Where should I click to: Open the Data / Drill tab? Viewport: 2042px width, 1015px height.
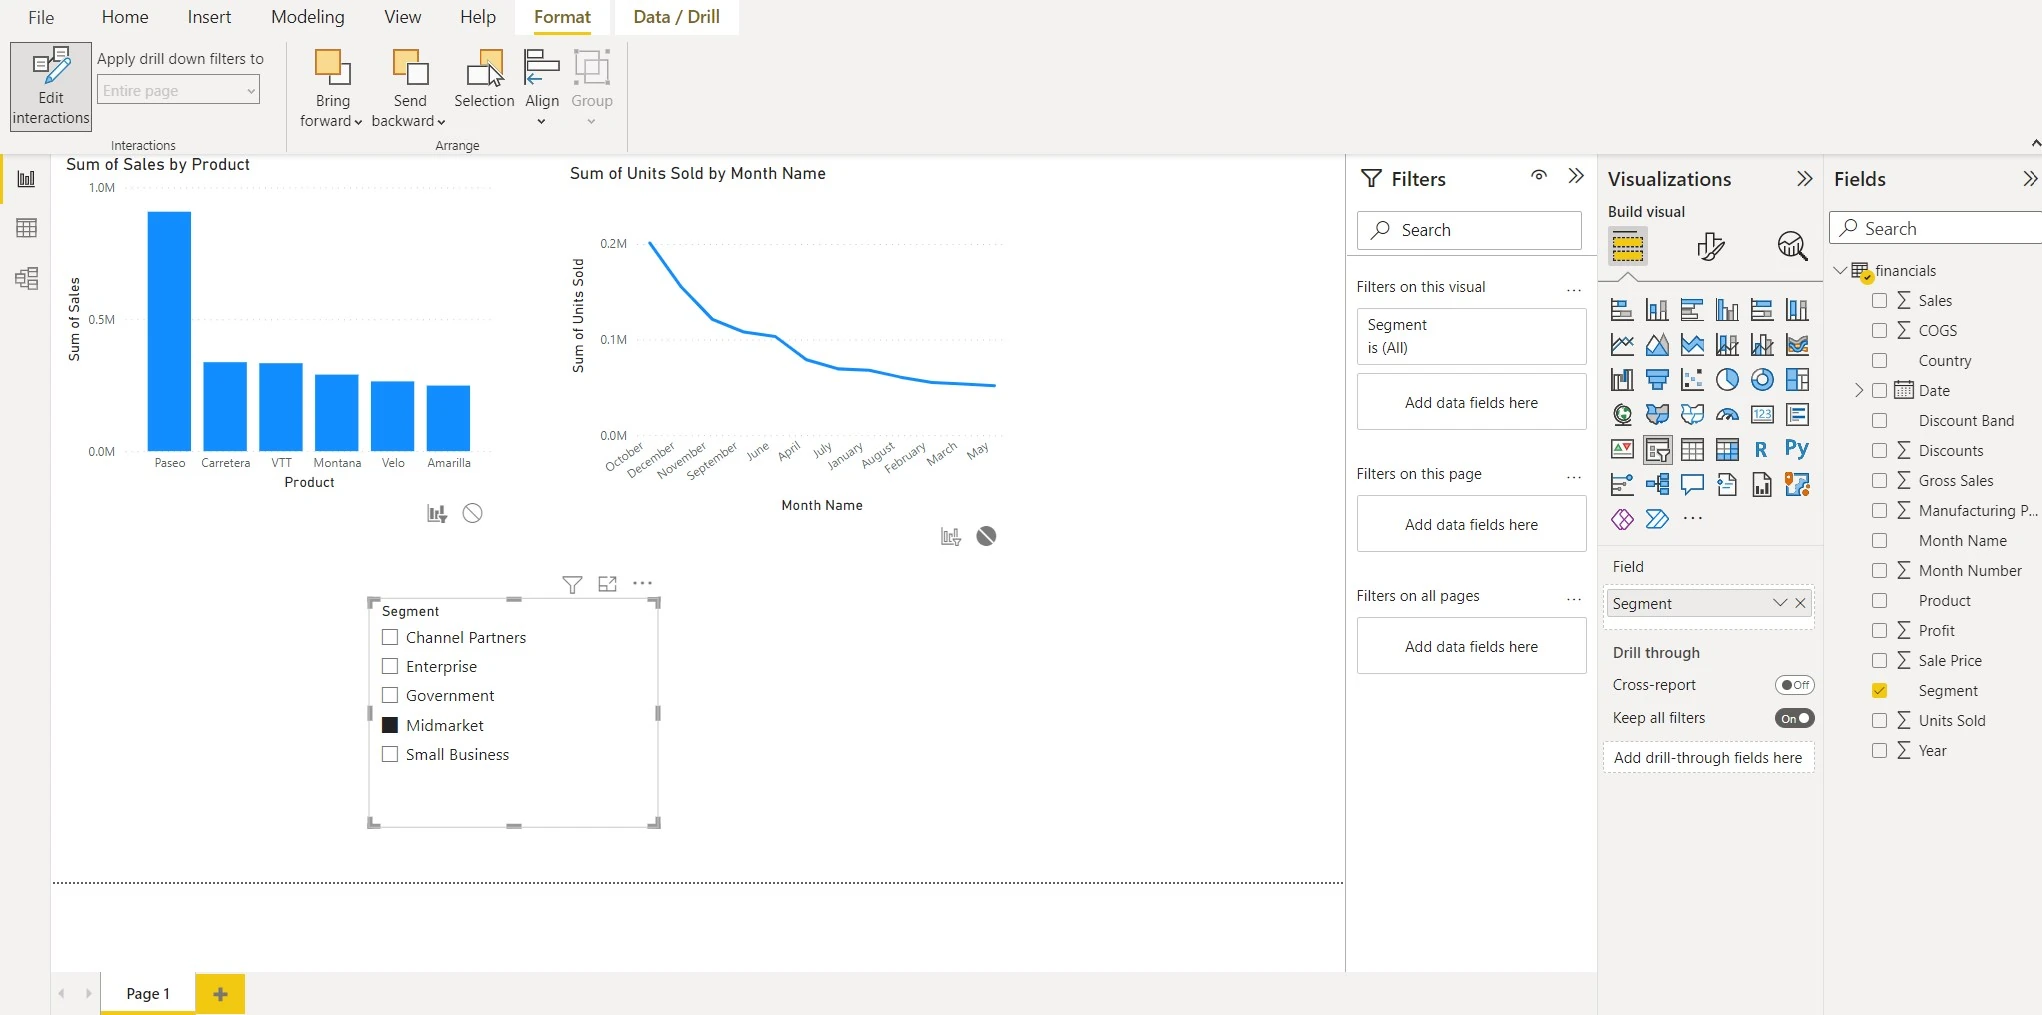point(676,17)
